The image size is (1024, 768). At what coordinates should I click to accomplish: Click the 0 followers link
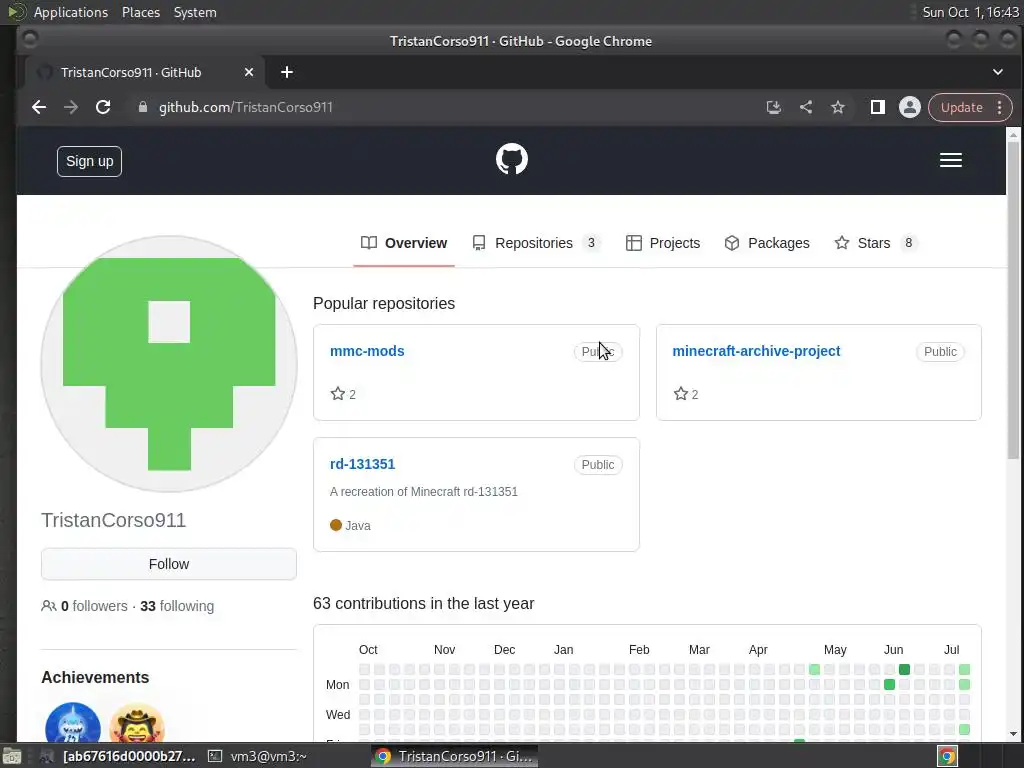click(94, 606)
